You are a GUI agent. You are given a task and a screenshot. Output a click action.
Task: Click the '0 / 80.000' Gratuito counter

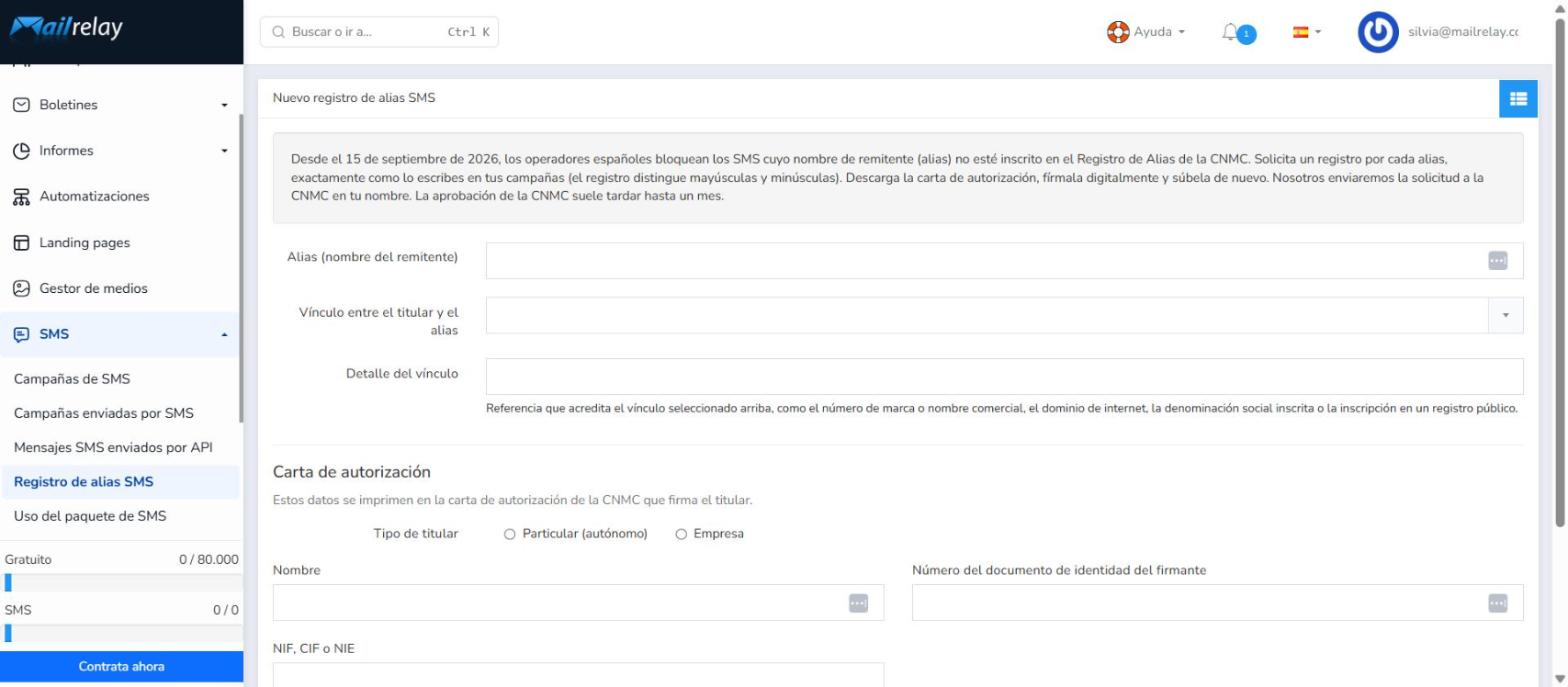208,559
